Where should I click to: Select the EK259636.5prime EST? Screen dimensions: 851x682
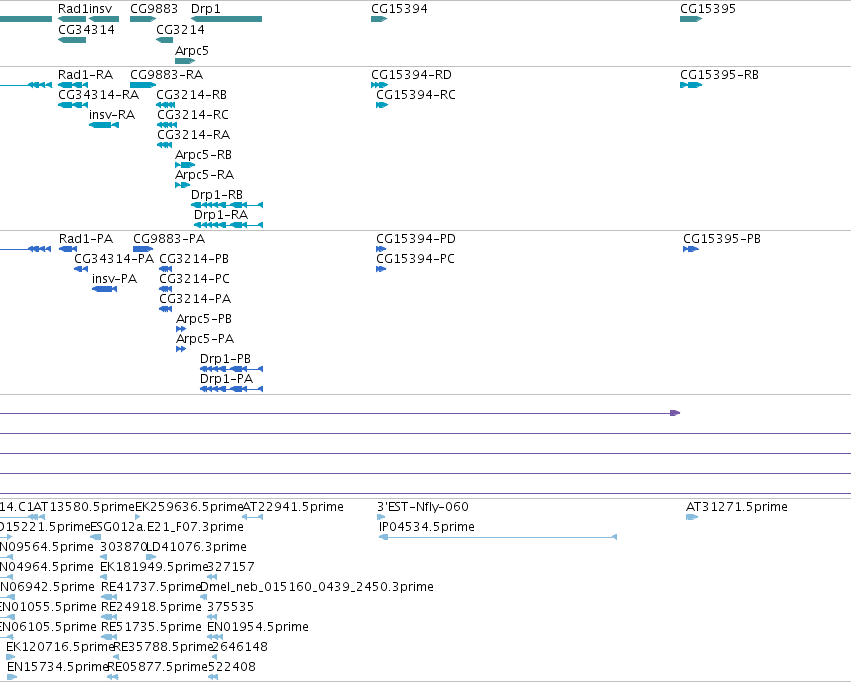click(189, 507)
